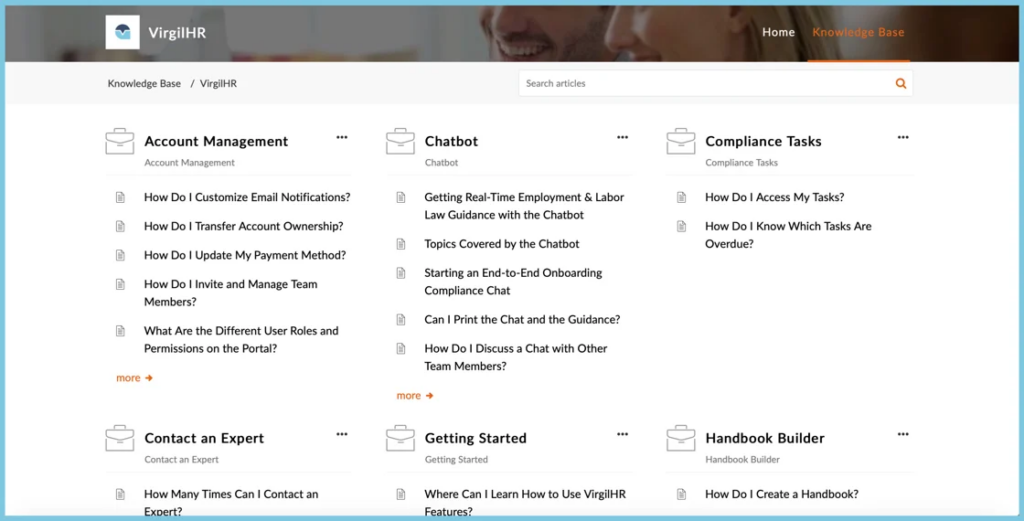The width and height of the screenshot is (1024, 521).
Task: Click document icon beside How Do I Access My Tasks
Action: [681, 197]
